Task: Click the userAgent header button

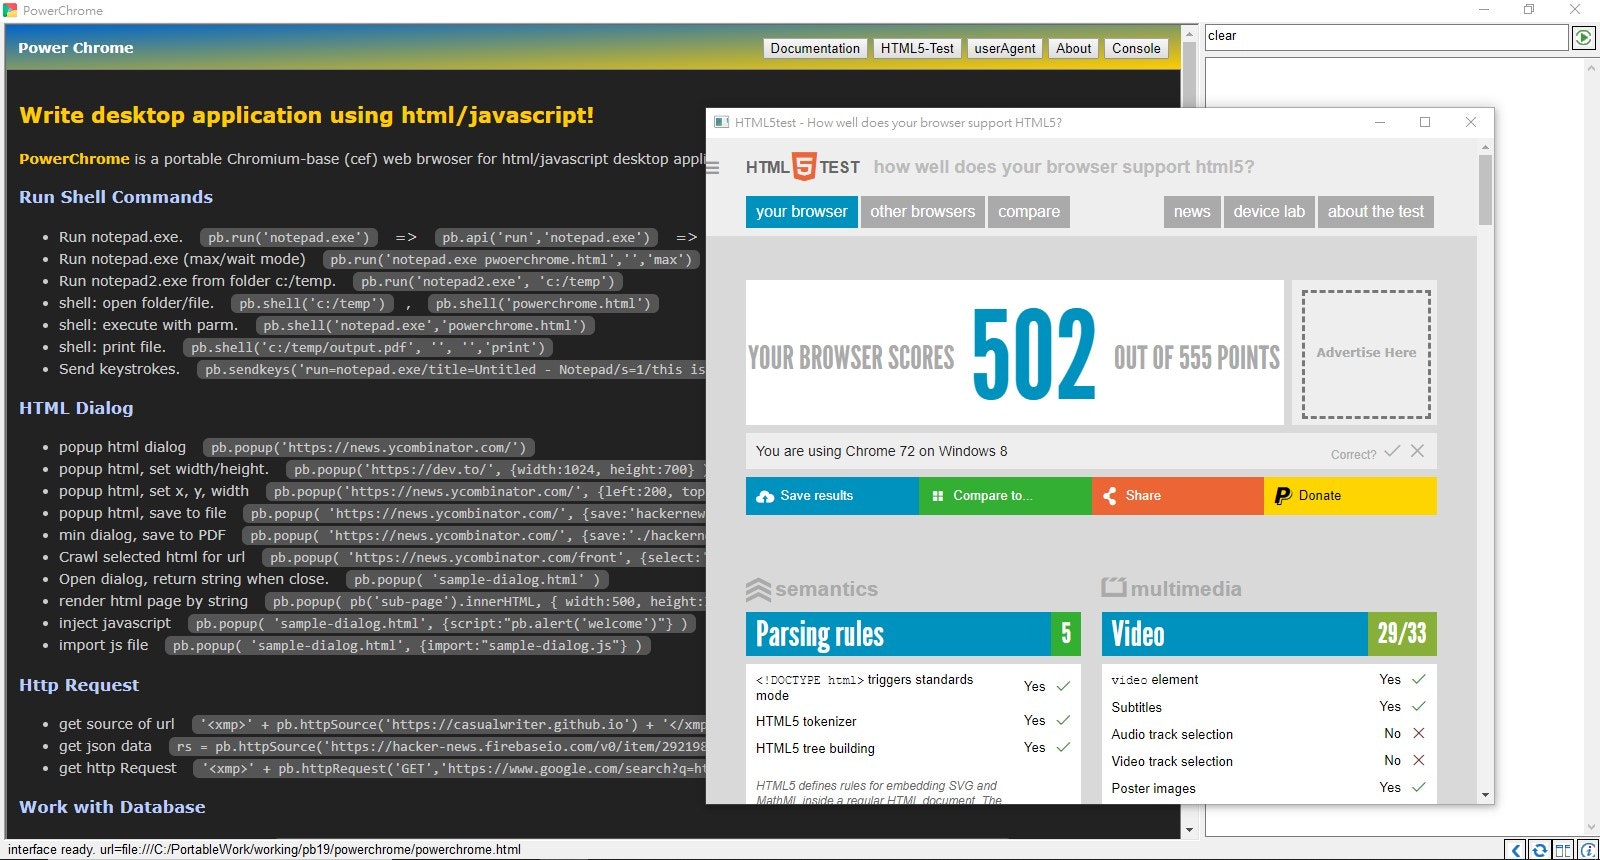Action: coord(1005,48)
